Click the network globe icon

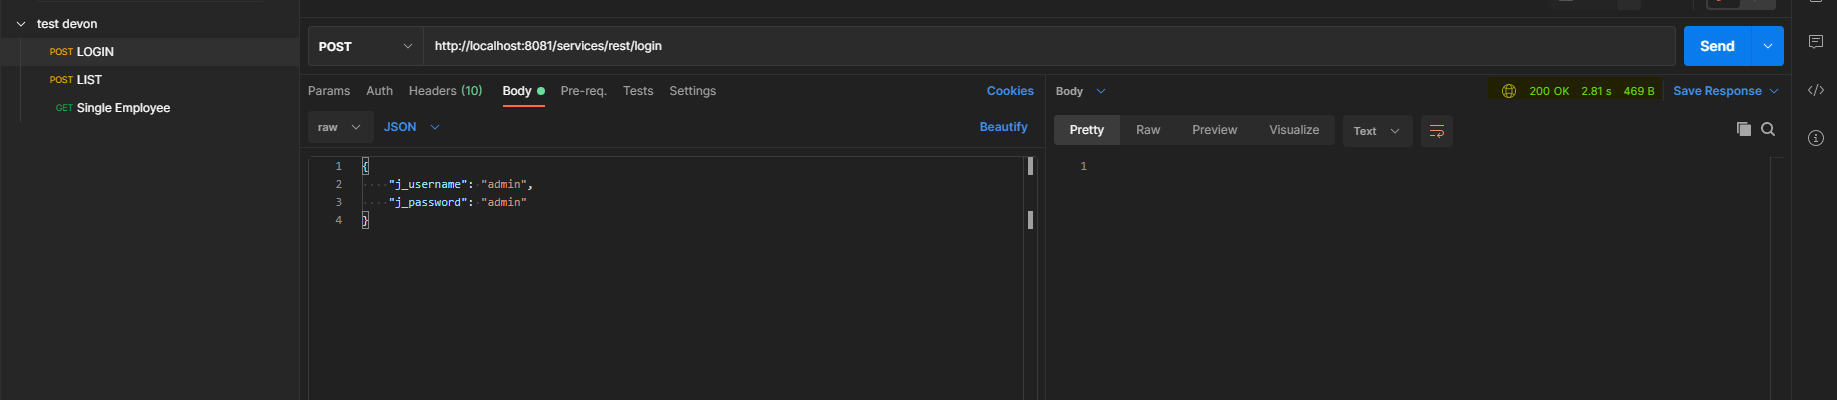coord(1508,91)
